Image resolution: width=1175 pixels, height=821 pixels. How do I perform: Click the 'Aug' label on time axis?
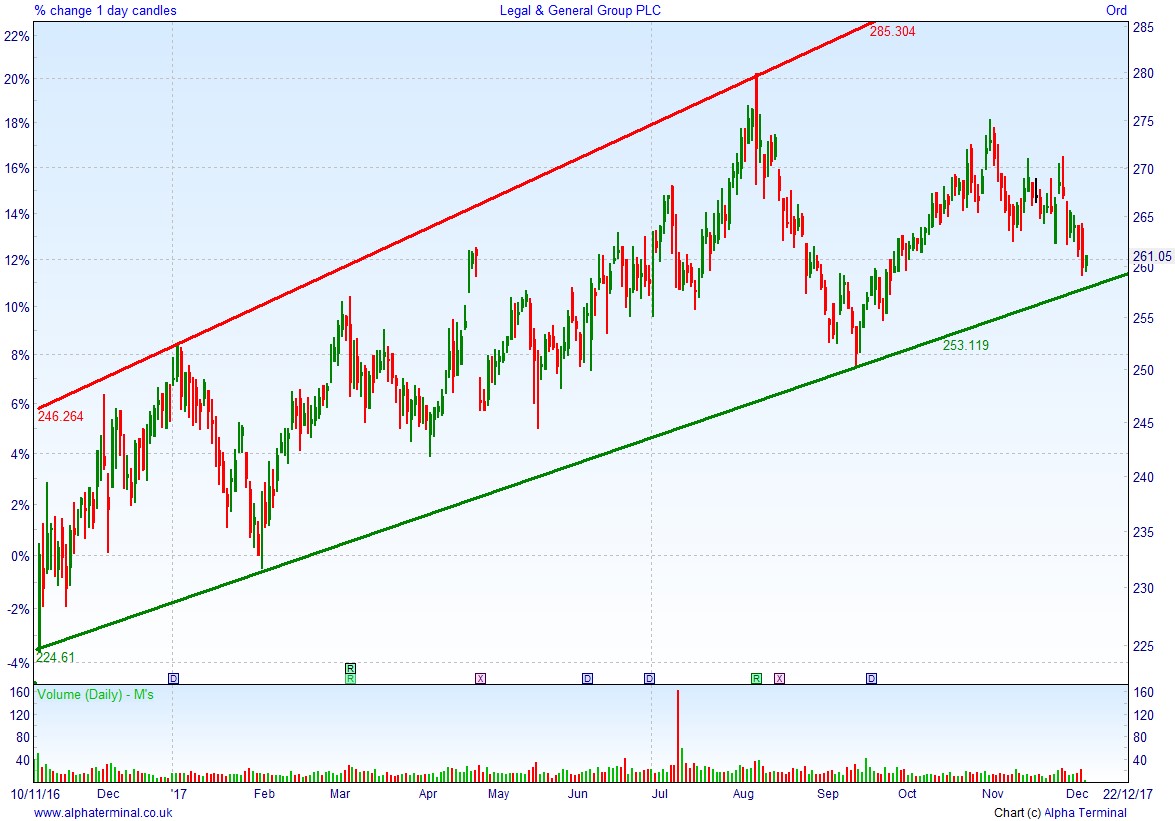[x=743, y=793]
